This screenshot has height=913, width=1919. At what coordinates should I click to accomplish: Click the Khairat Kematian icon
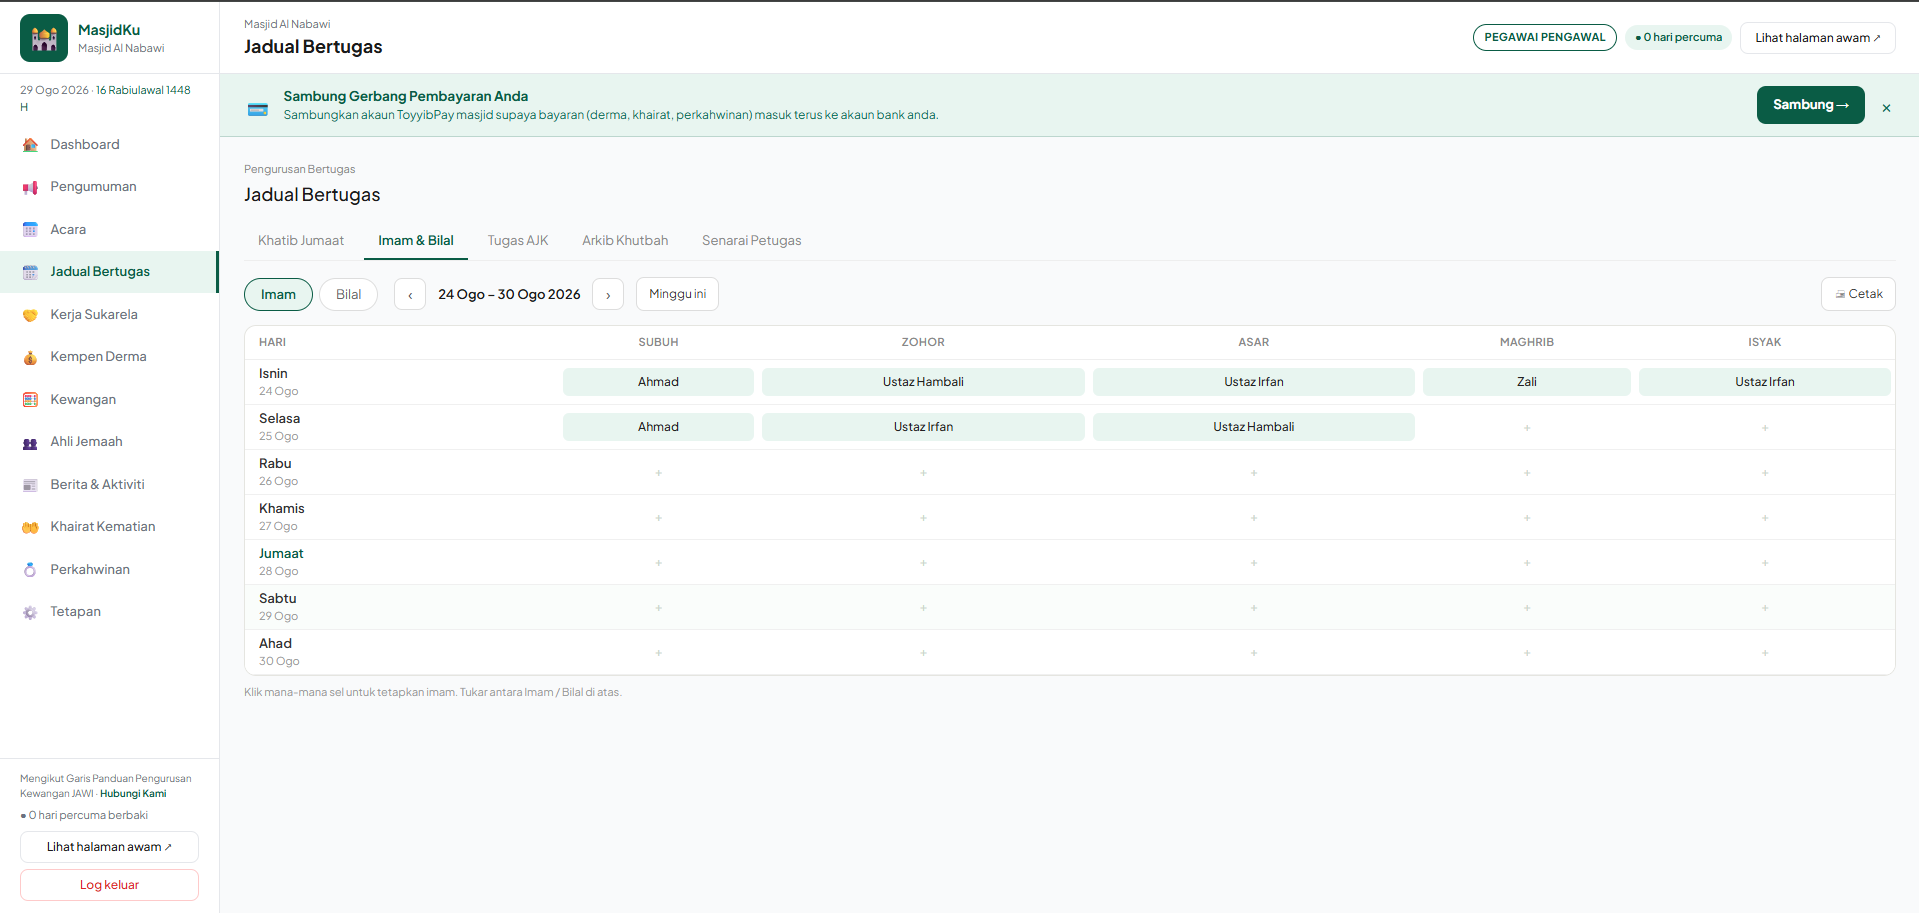[x=30, y=527]
